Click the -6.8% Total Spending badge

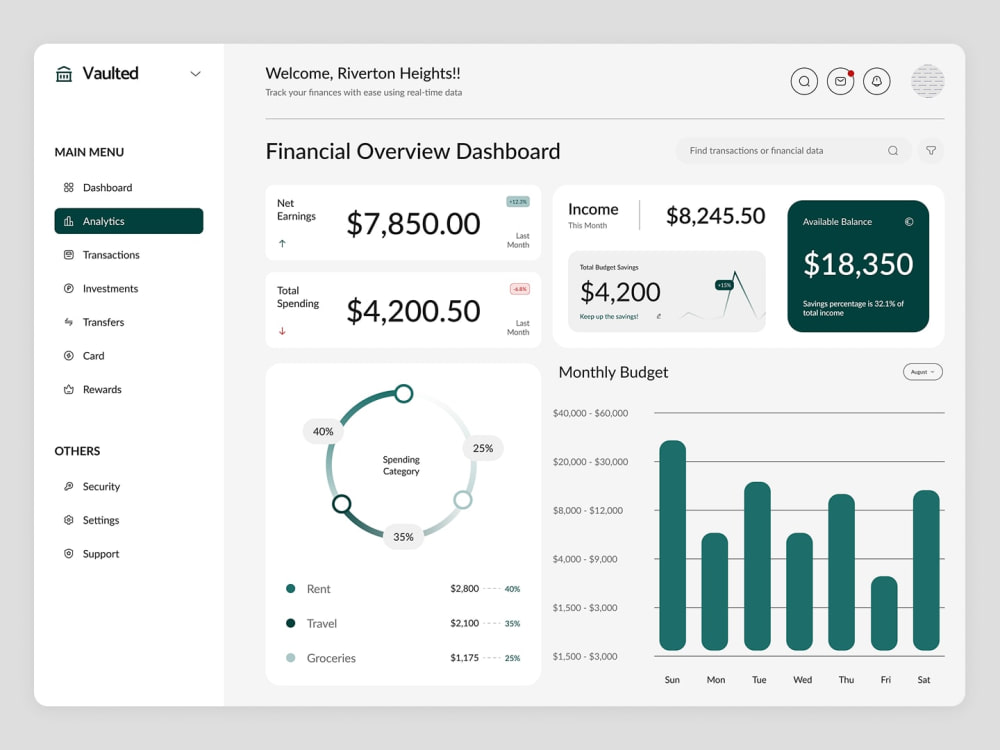520,289
